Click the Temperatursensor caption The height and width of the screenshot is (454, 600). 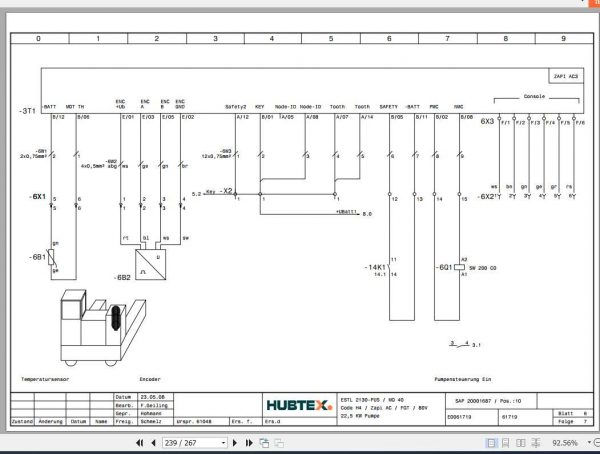(45, 379)
